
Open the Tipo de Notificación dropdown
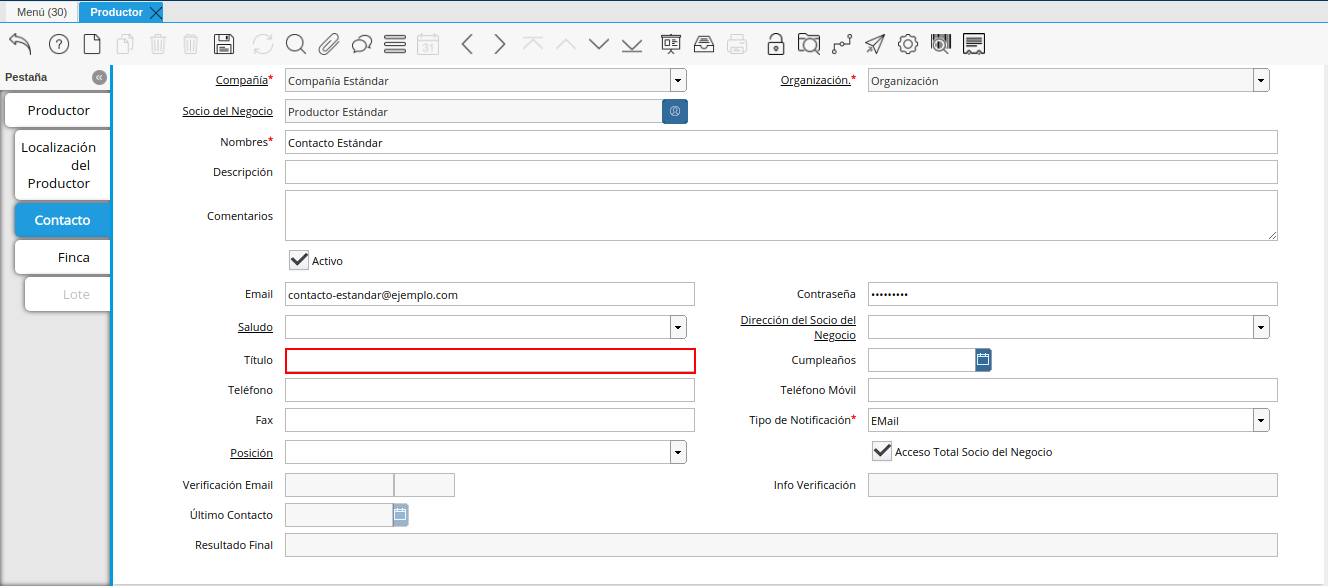(1261, 421)
